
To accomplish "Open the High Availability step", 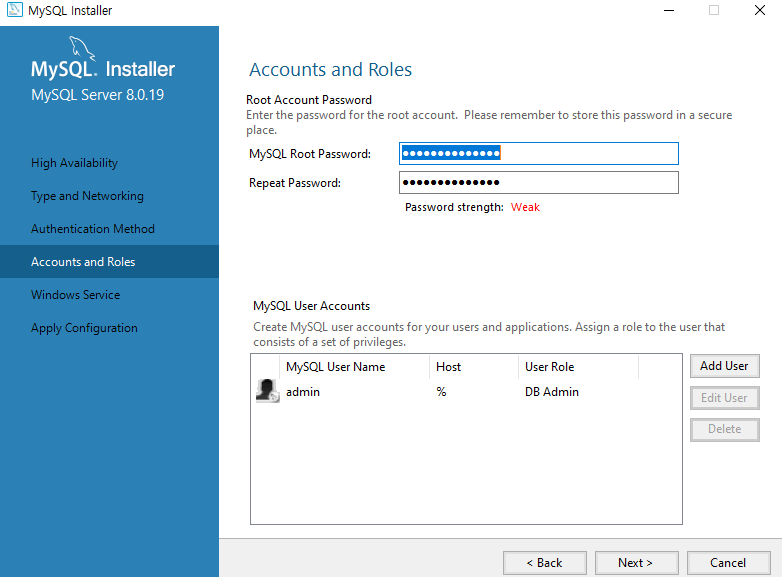I will point(74,163).
